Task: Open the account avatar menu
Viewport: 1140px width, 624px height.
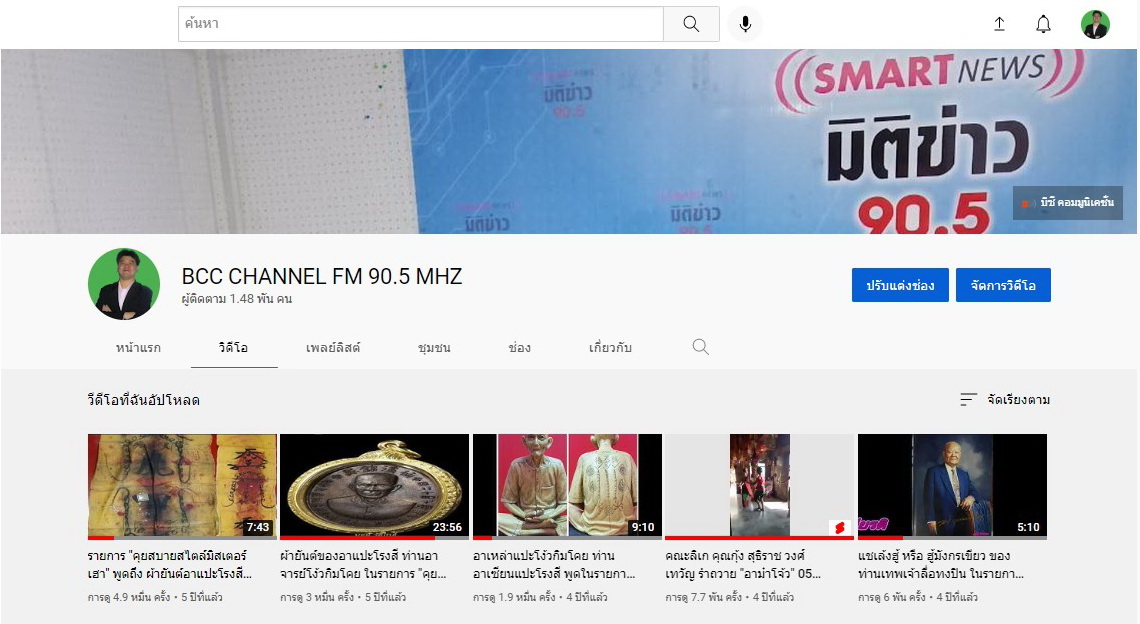Action: click(1095, 24)
